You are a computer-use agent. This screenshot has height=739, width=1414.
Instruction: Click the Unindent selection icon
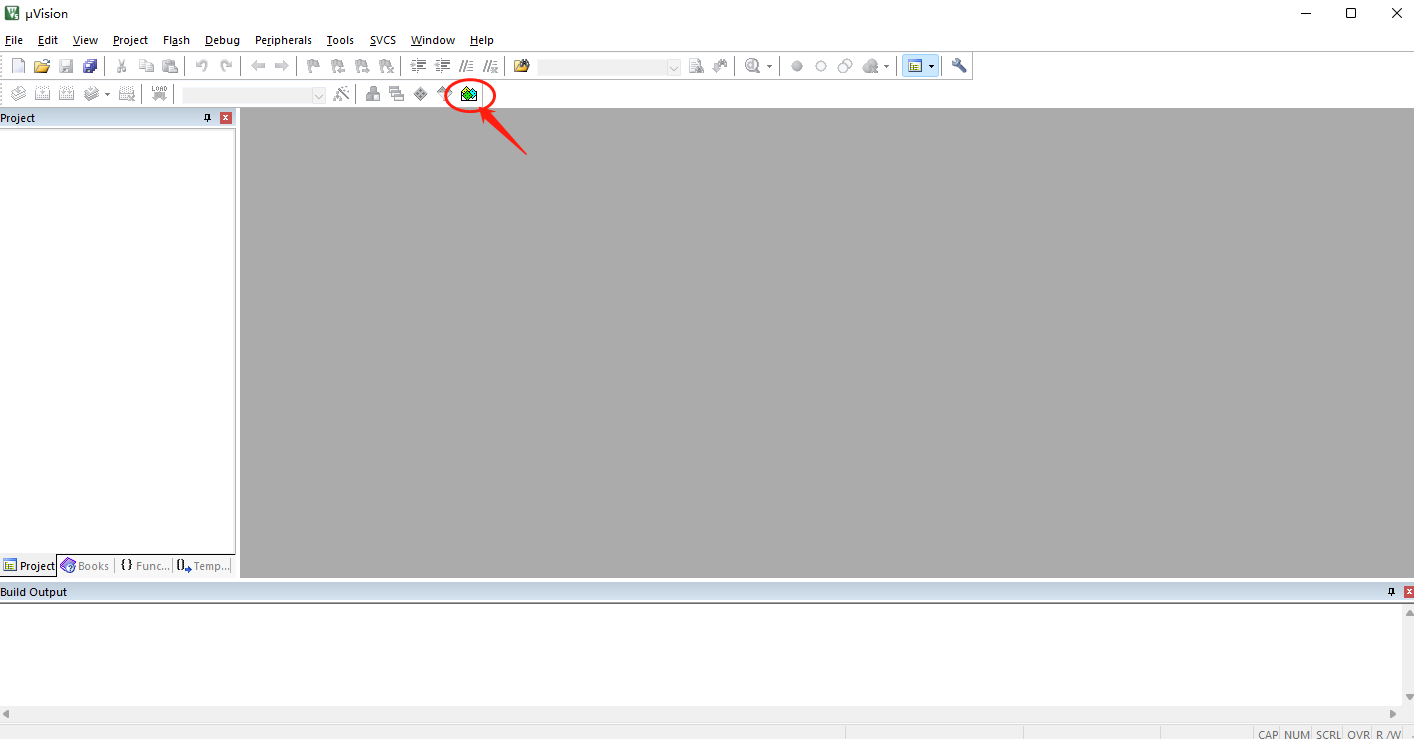coord(442,66)
